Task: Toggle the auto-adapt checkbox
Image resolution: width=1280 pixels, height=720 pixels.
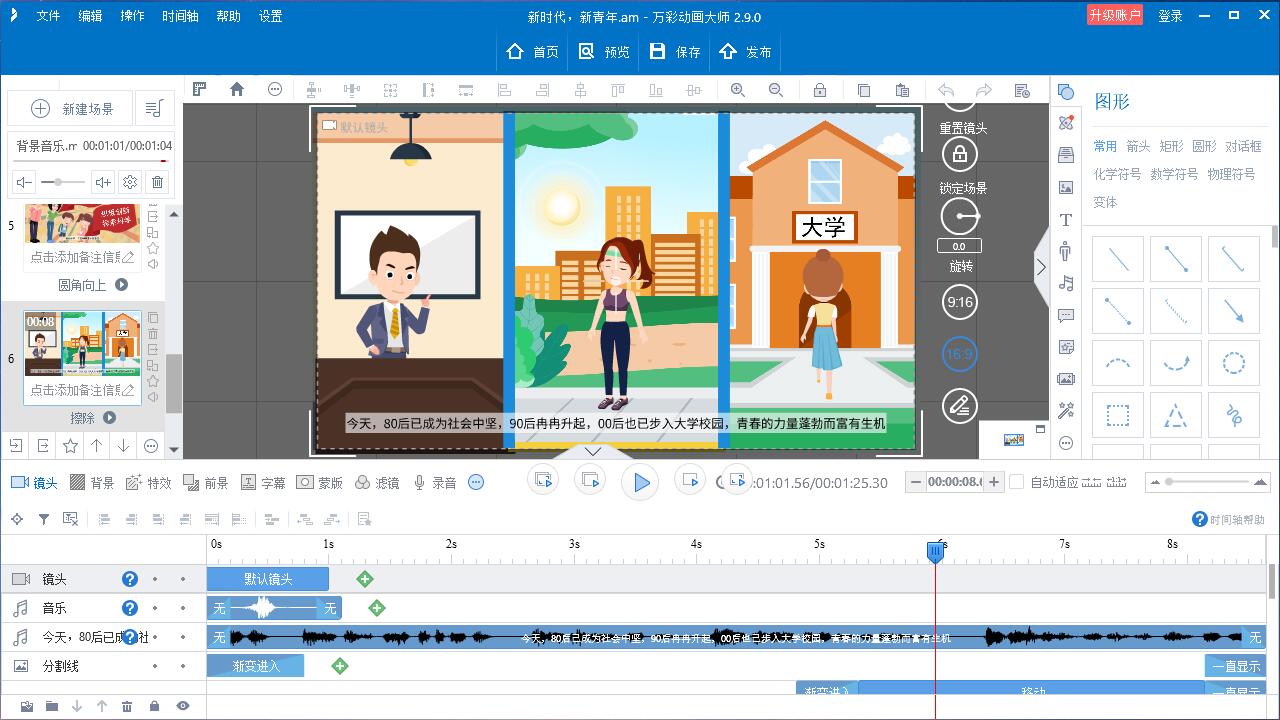Action: point(1017,482)
